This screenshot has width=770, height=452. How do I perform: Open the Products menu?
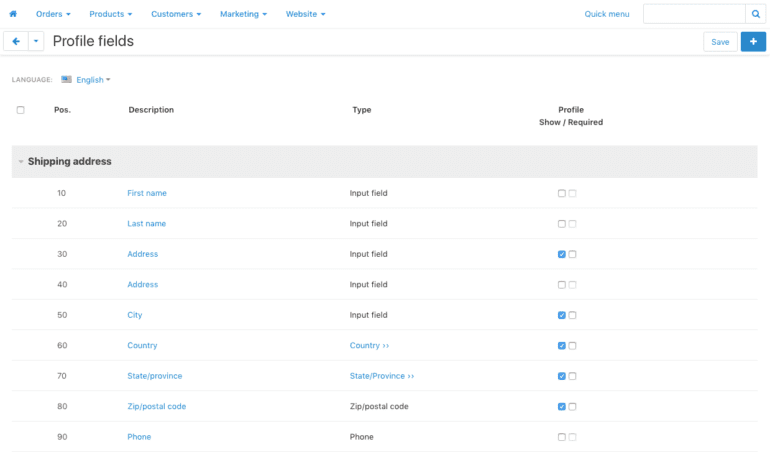pos(110,14)
